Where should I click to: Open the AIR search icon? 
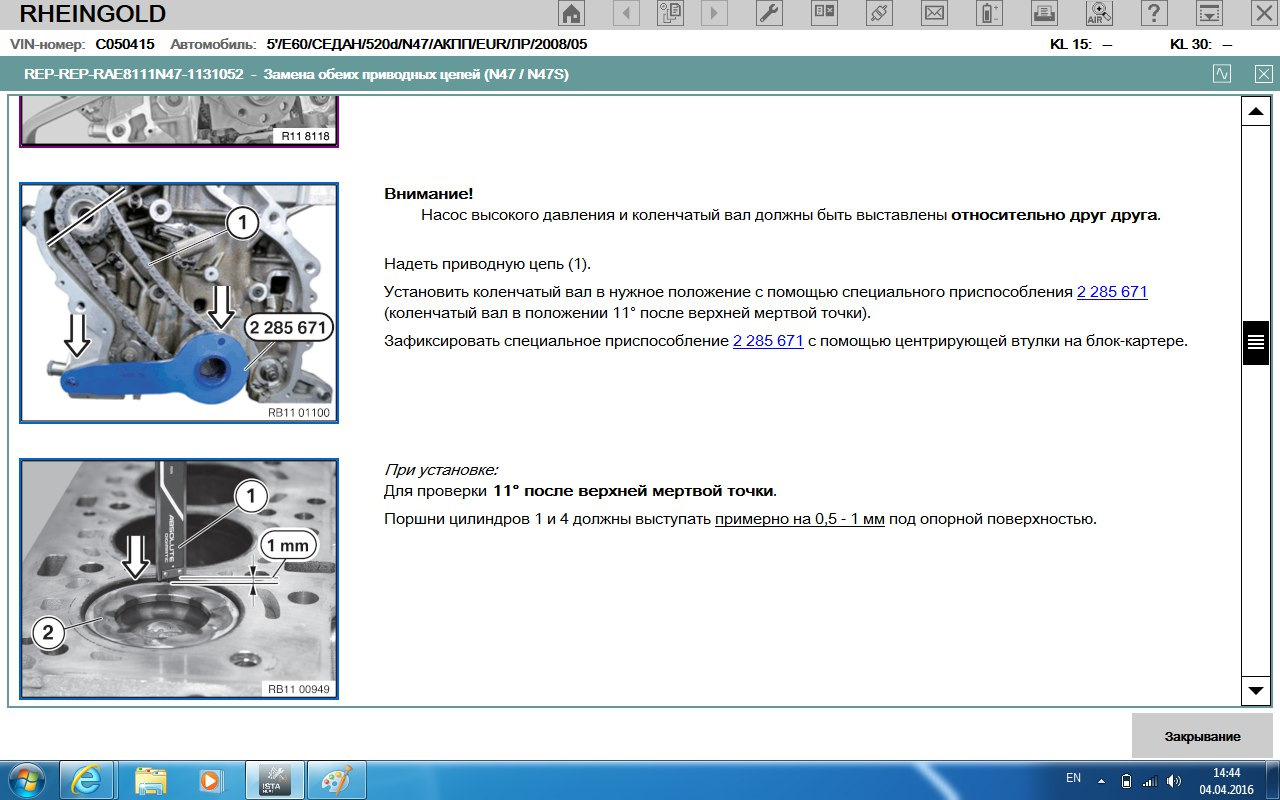coord(1099,13)
